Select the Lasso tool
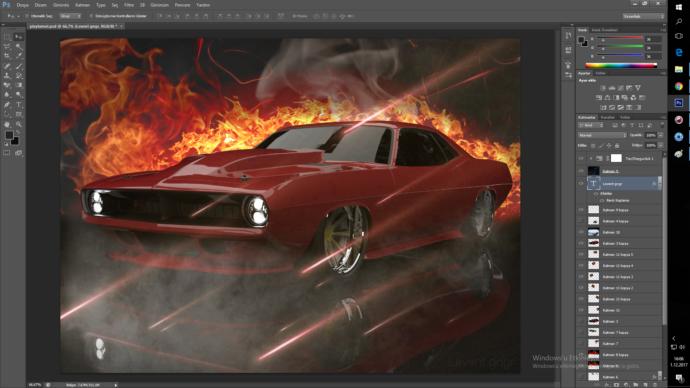 (7, 46)
